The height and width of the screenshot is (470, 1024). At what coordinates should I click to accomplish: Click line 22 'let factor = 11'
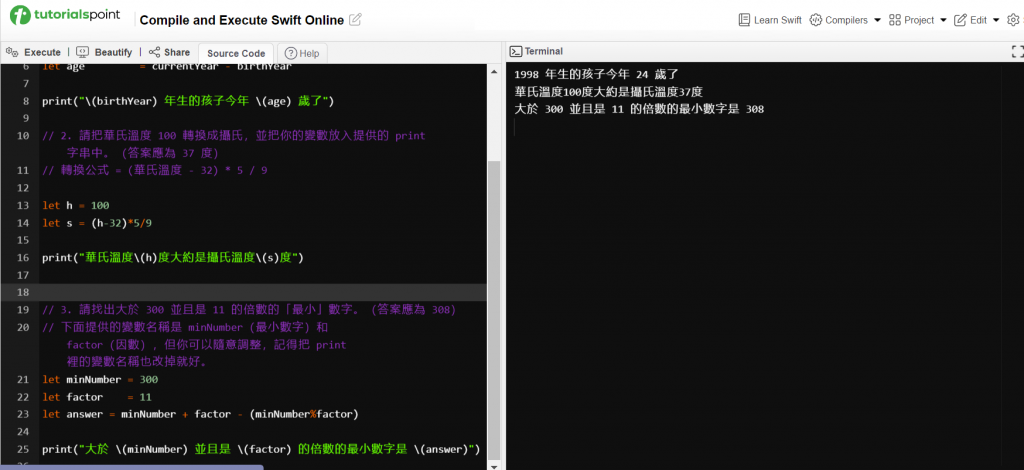point(97,397)
